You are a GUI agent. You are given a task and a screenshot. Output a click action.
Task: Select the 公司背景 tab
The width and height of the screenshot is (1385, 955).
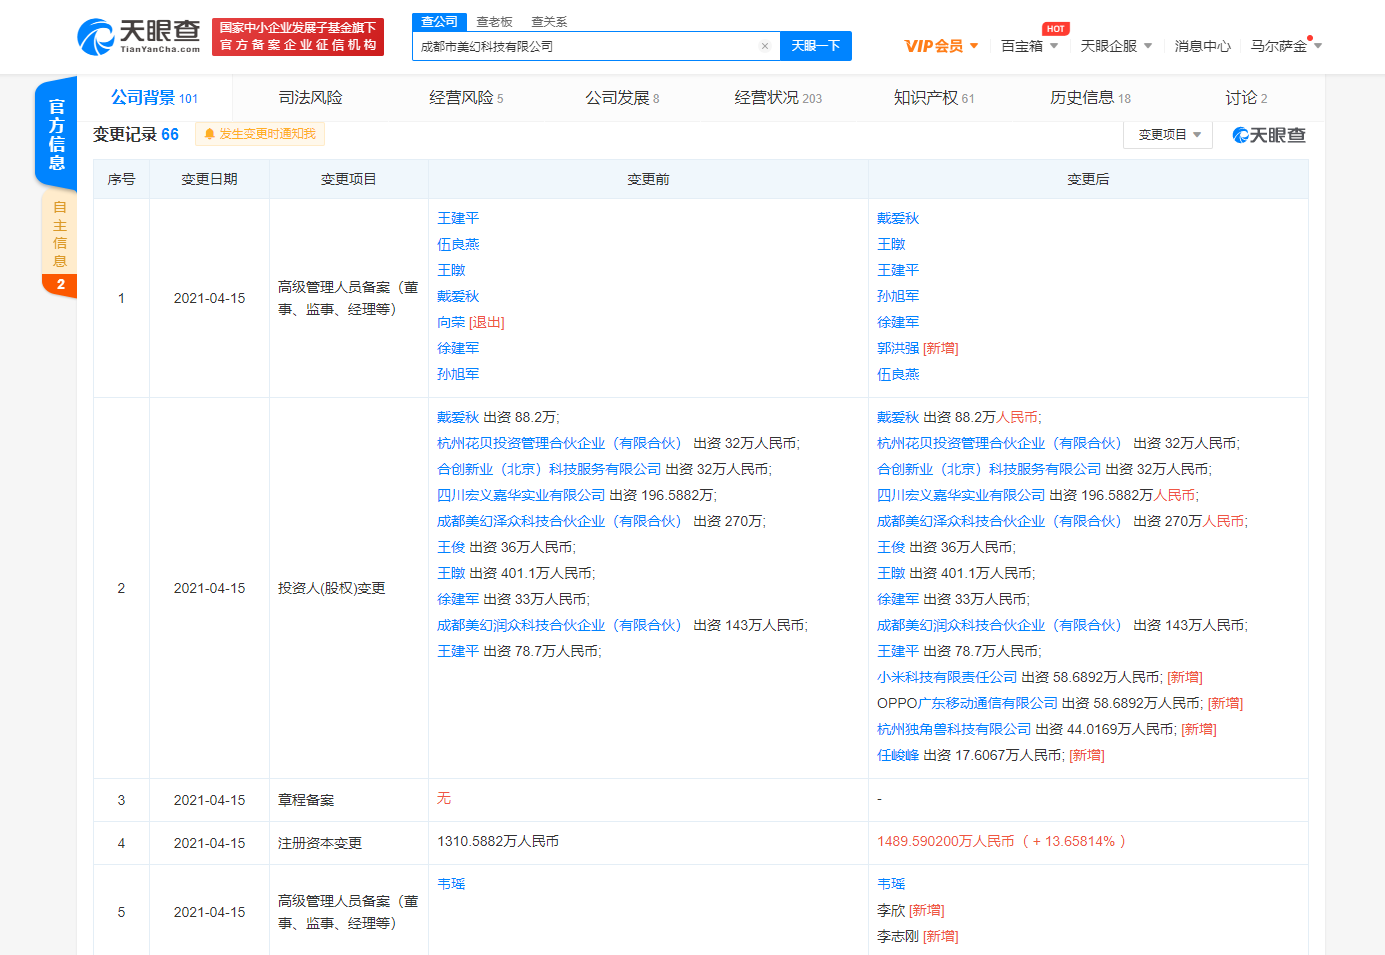coord(155,98)
